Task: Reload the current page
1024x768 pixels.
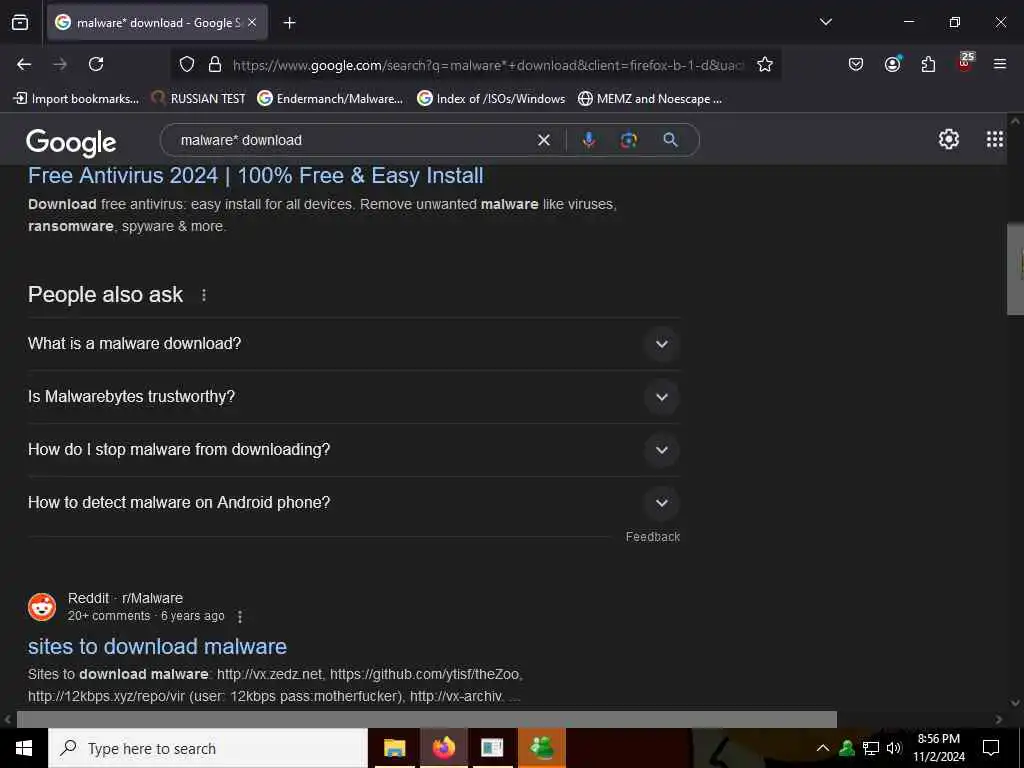Action: coord(96,64)
